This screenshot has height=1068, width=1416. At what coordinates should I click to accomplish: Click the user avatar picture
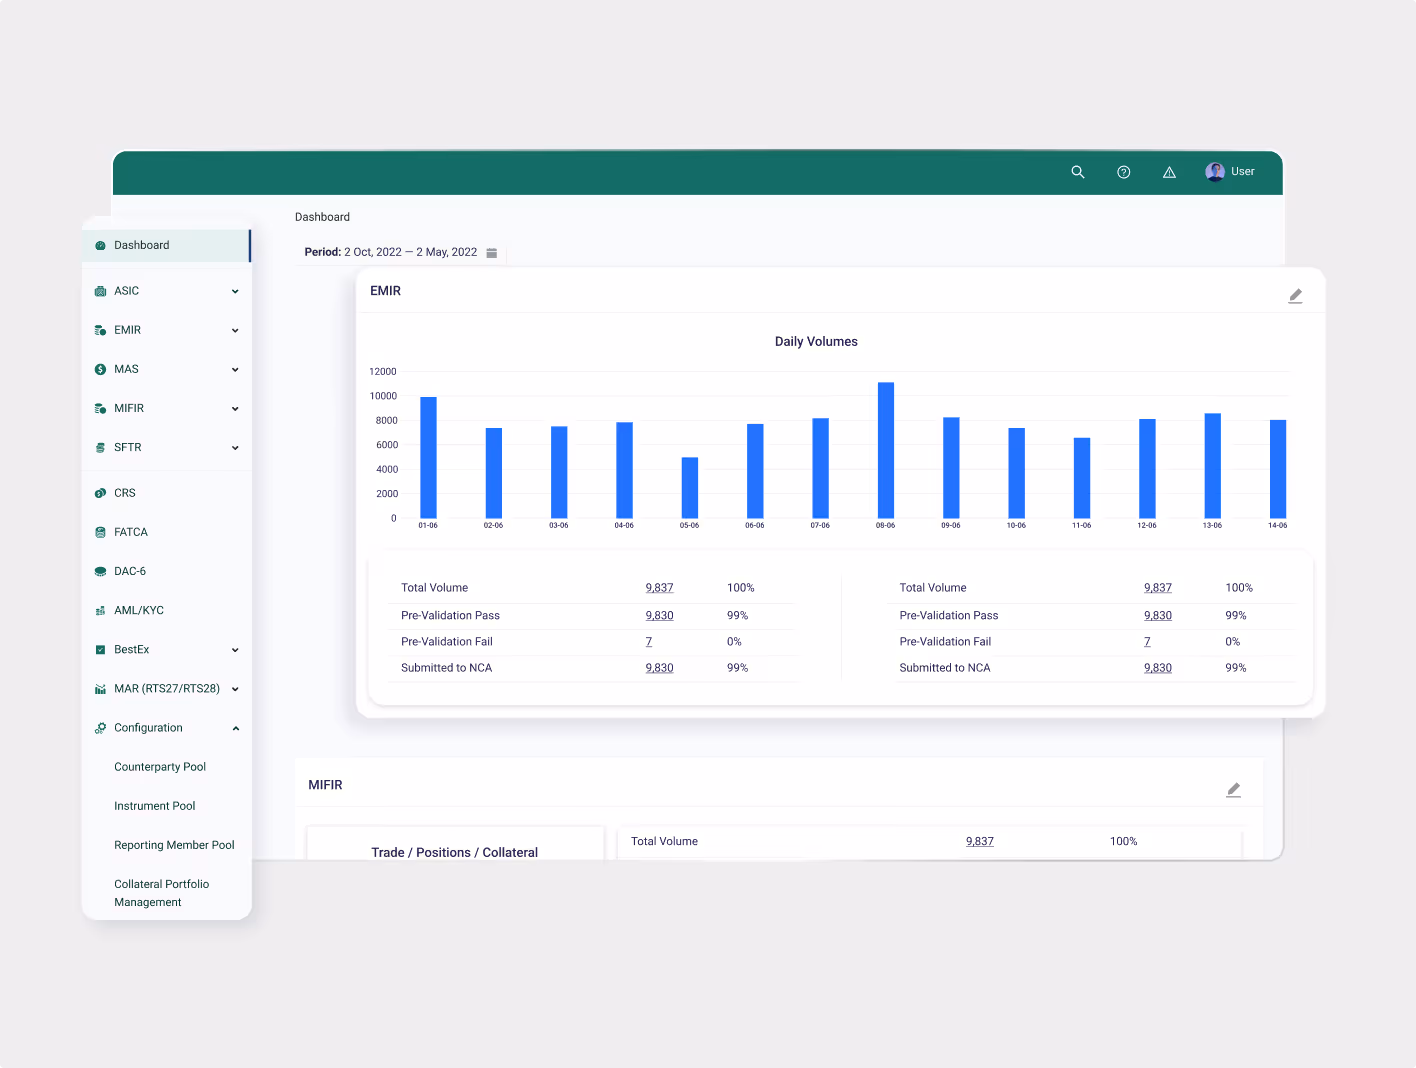click(x=1215, y=172)
